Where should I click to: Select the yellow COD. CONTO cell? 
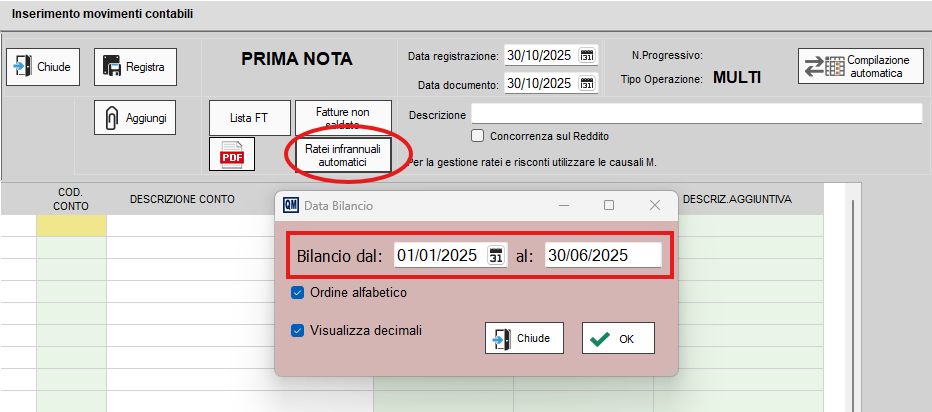71,226
